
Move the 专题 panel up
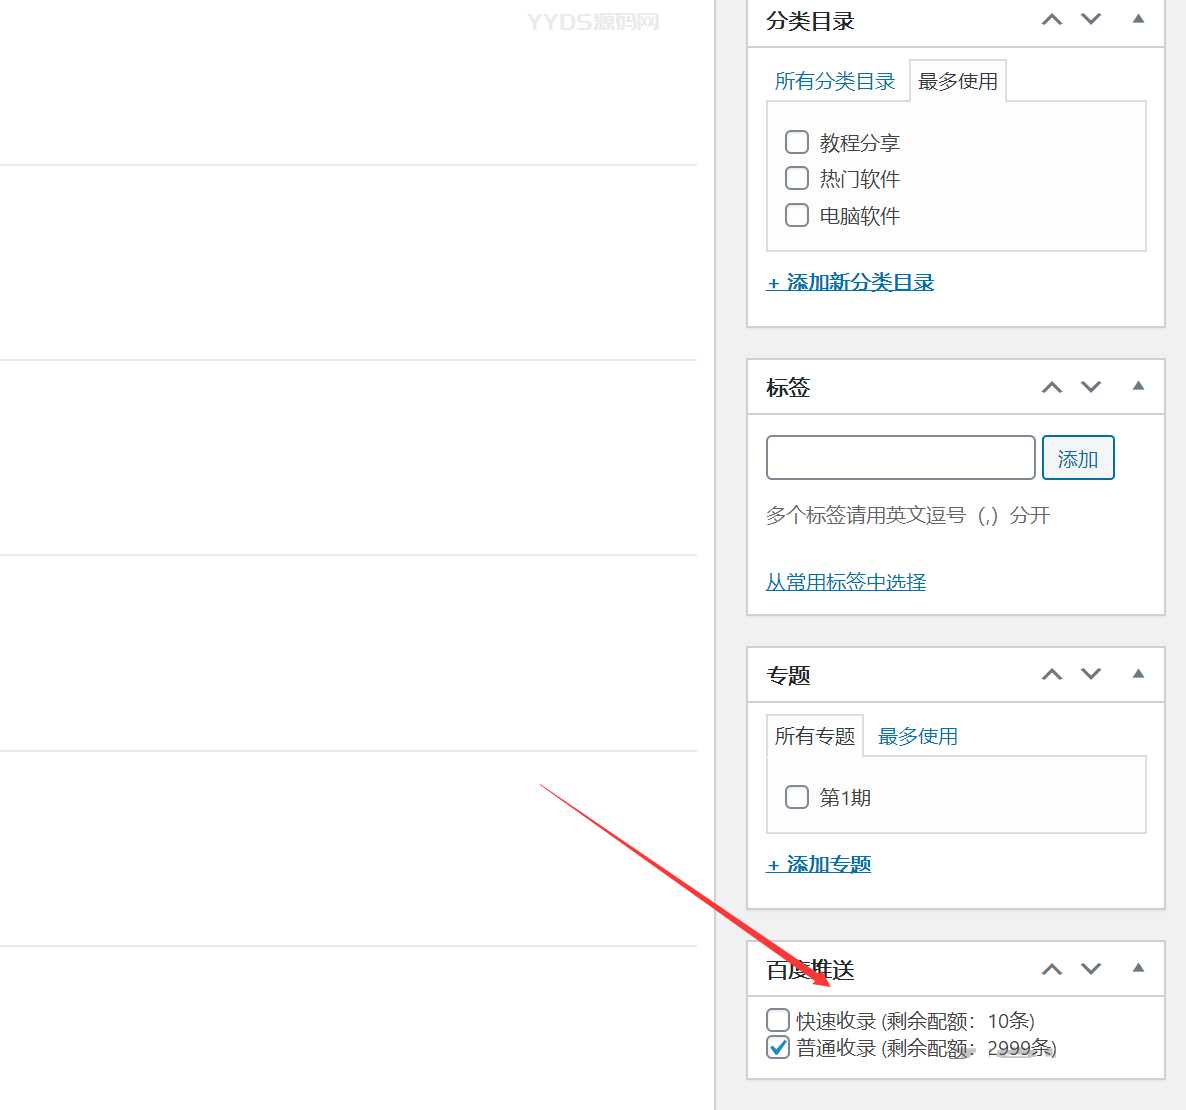click(x=1052, y=675)
